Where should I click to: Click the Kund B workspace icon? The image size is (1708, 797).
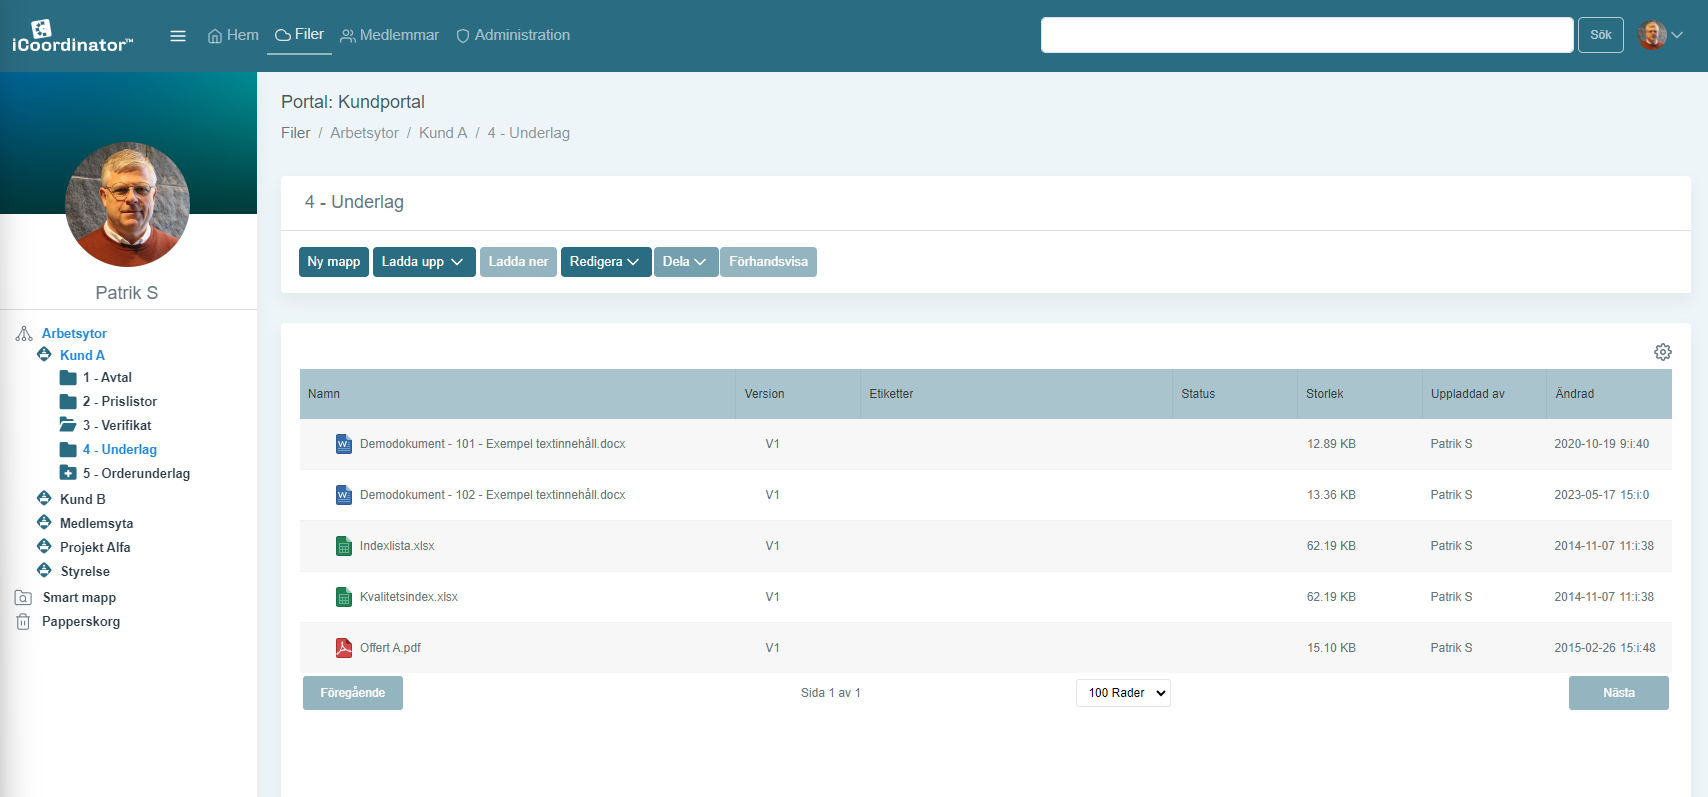(44, 498)
